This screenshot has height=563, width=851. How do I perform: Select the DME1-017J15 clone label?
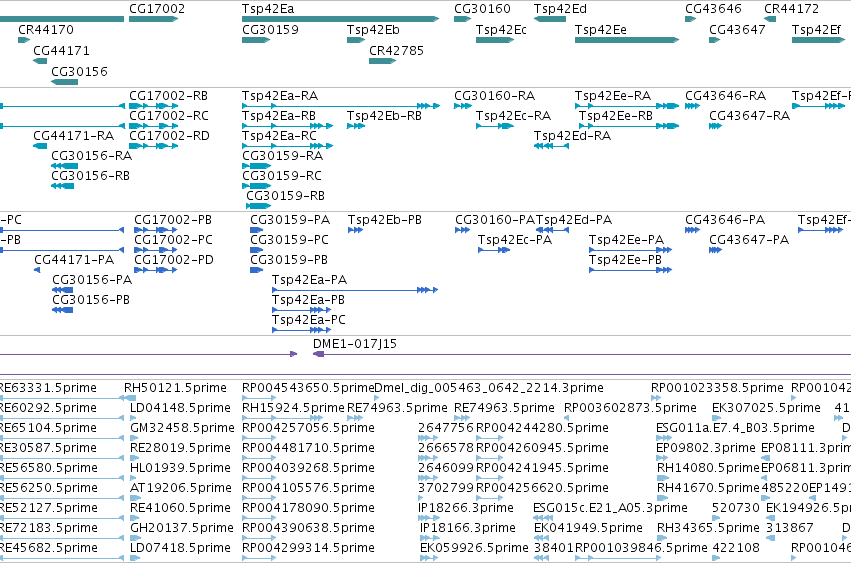355,344
